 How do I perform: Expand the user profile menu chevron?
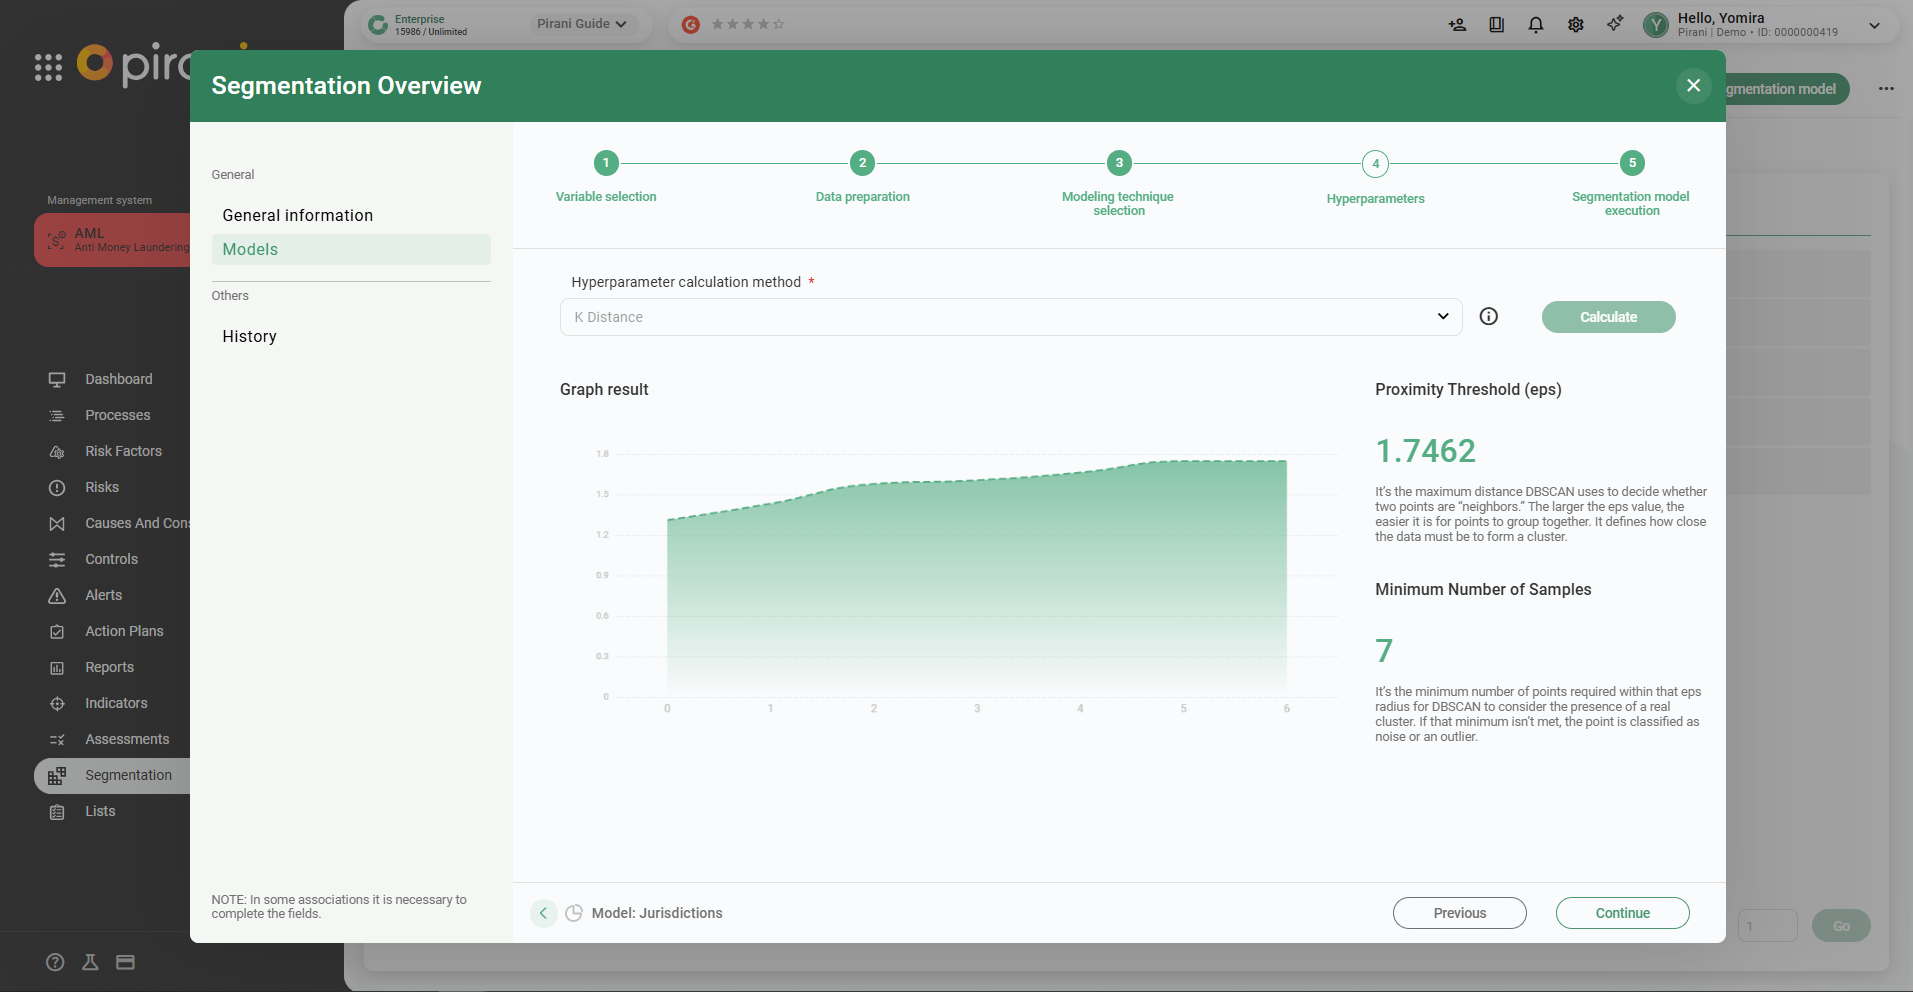pos(1875,25)
